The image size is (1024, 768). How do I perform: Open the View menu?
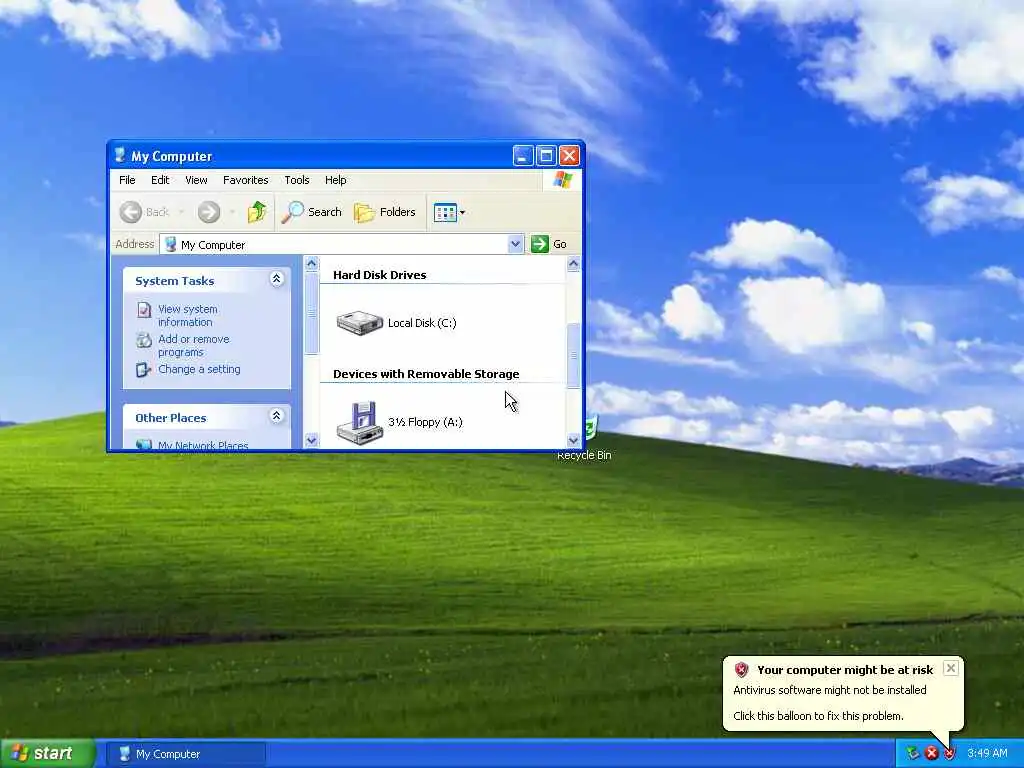196,180
